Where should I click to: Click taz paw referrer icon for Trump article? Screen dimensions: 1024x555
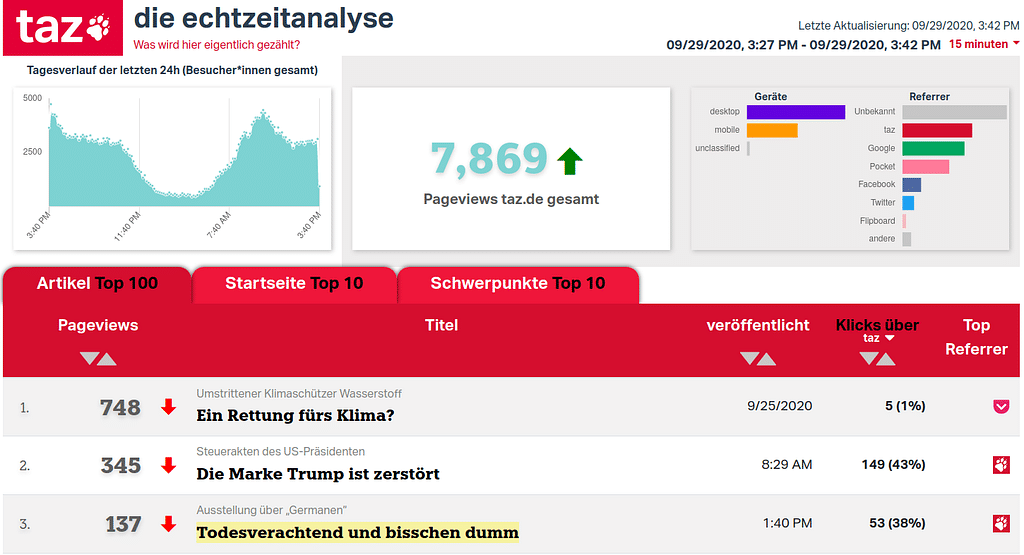click(x=1000, y=465)
